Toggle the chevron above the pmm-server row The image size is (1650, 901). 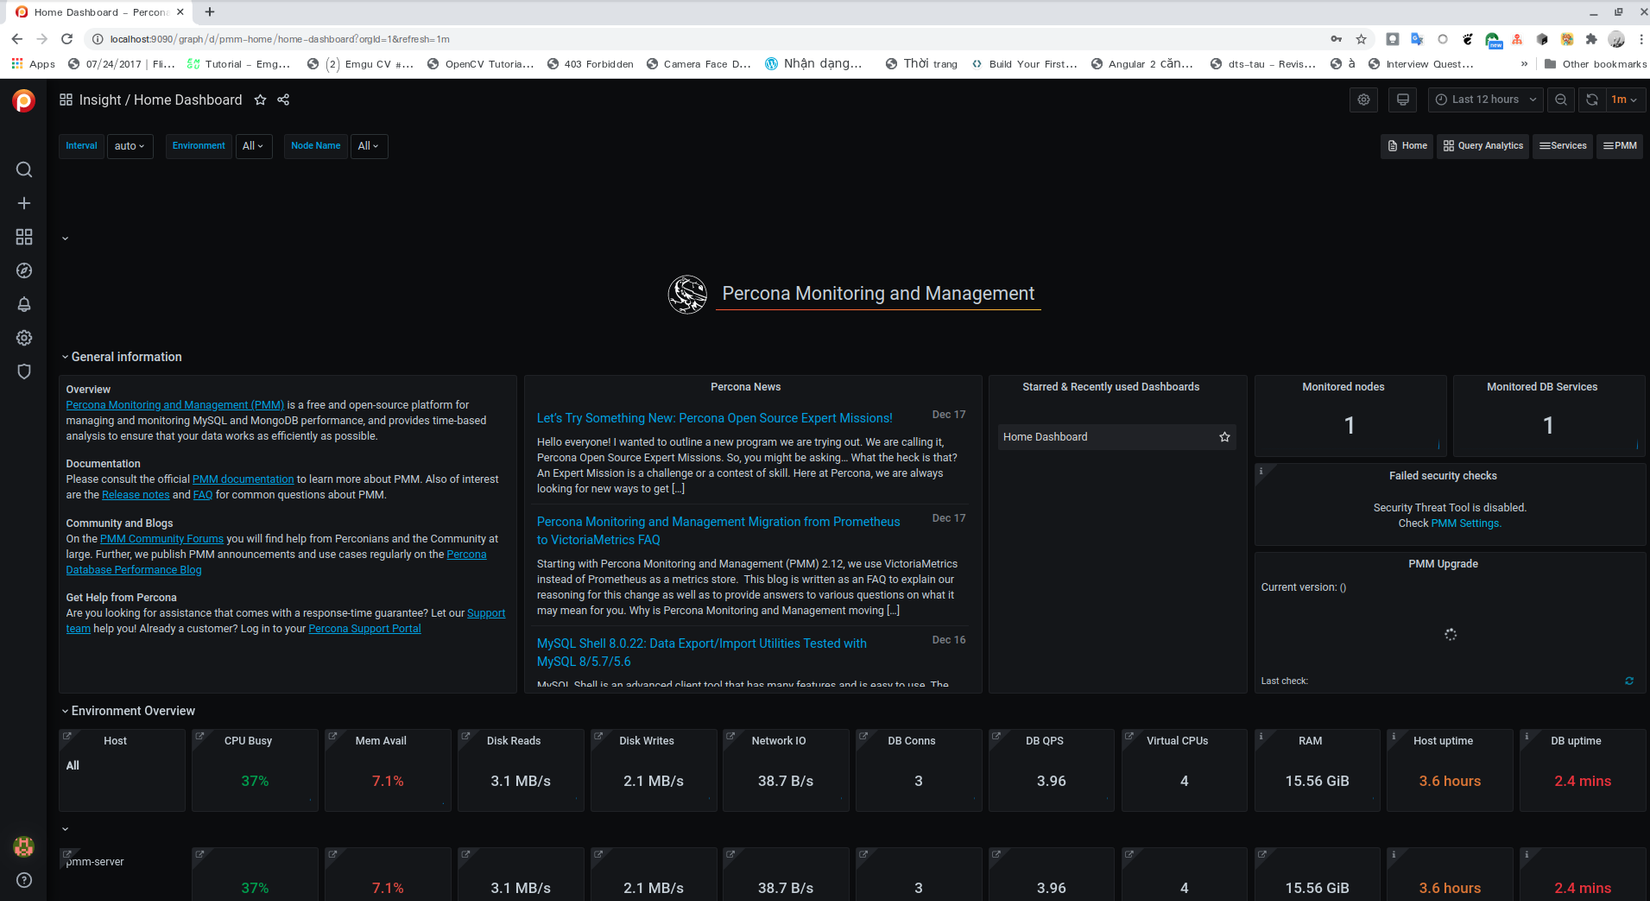(x=65, y=829)
